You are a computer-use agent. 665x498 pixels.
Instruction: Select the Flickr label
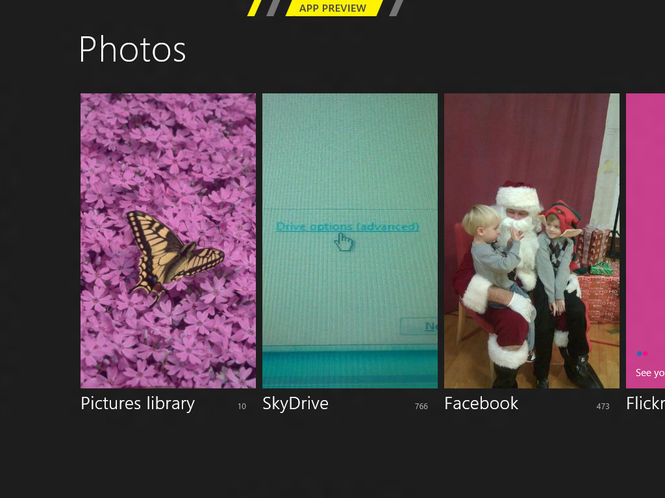coord(645,403)
